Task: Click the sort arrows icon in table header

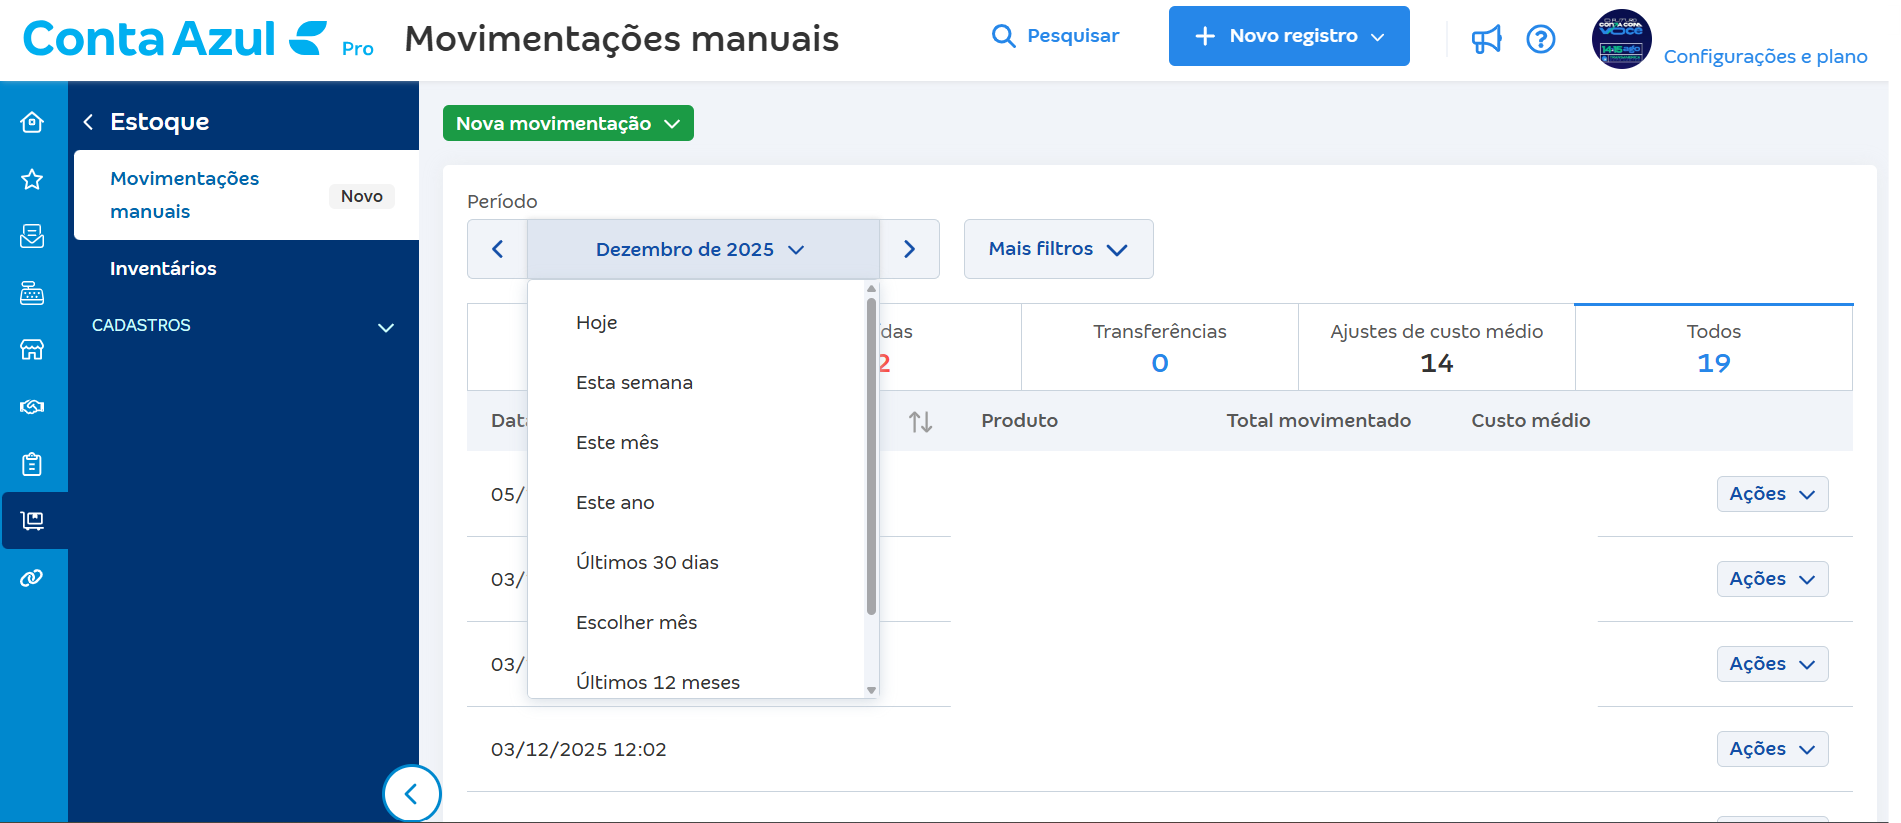Action: [x=920, y=422]
